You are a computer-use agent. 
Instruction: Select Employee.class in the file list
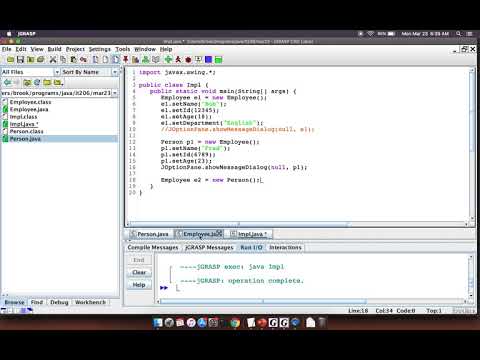(30, 102)
